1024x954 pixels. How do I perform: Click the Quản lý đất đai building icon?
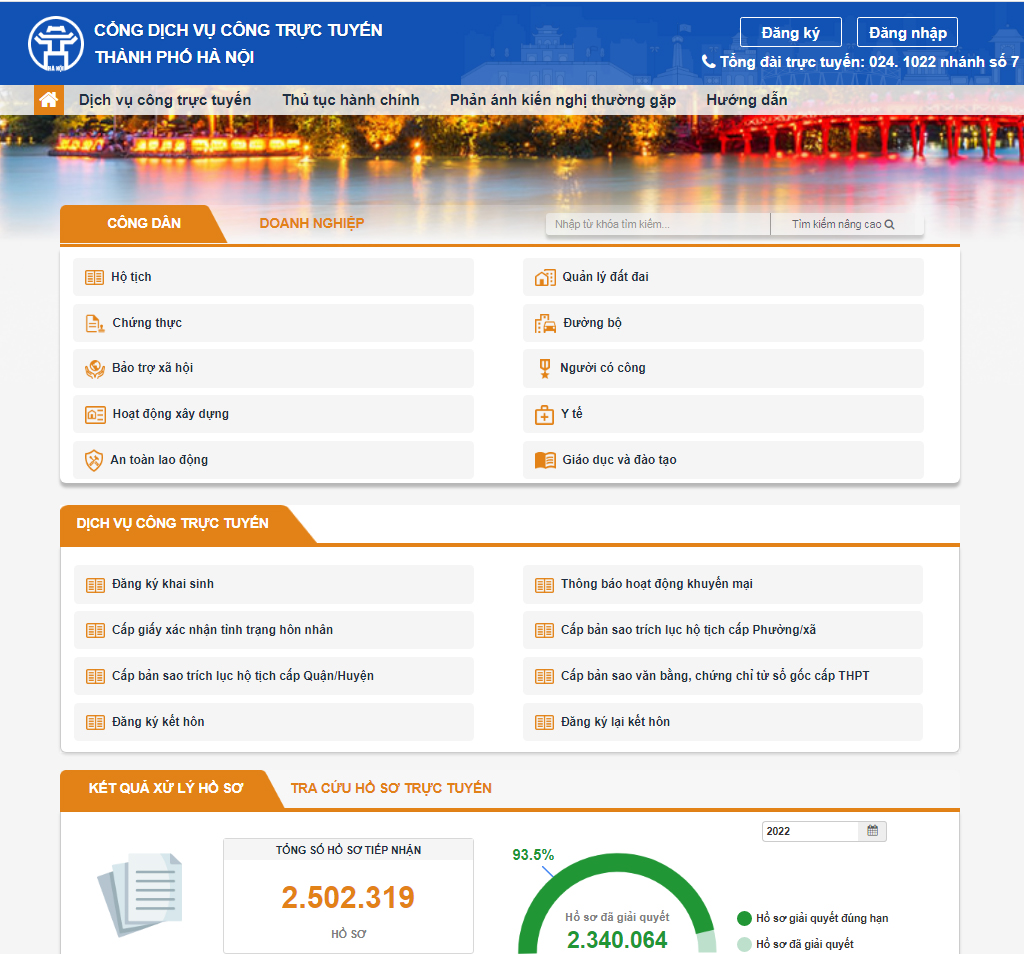[545, 277]
